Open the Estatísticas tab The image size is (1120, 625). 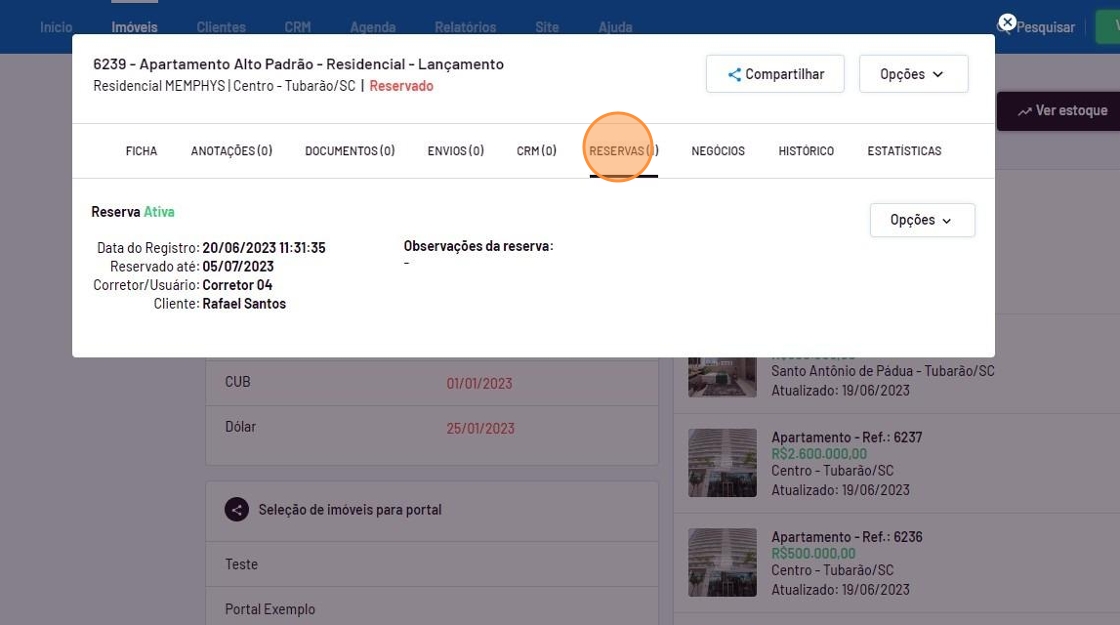pyautogui.click(x=904, y=151)
